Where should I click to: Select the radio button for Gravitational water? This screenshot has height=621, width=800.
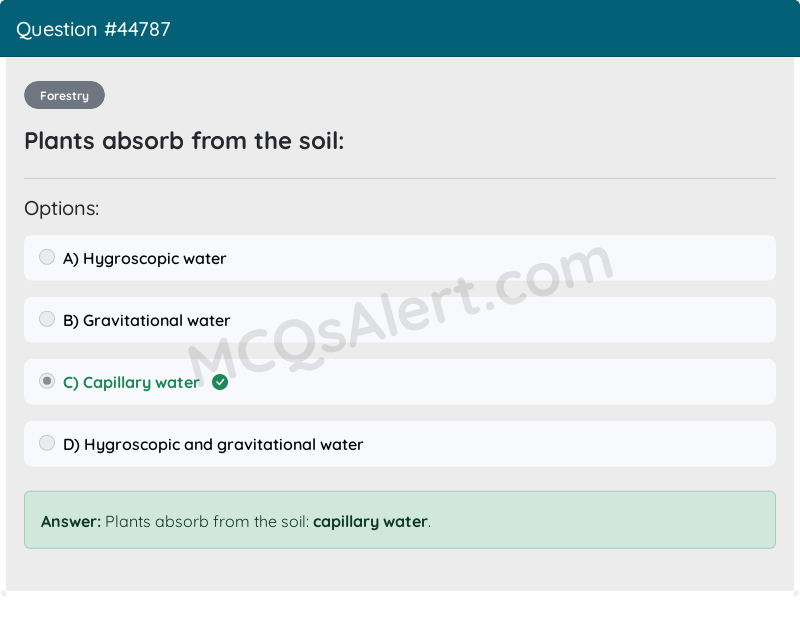[47, 319]
